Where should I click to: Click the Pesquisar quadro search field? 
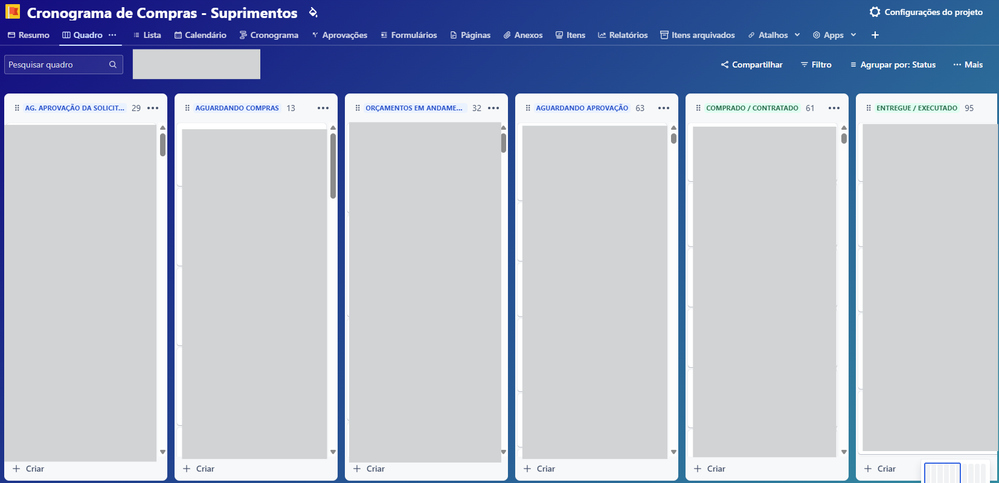tap(64, 64)
